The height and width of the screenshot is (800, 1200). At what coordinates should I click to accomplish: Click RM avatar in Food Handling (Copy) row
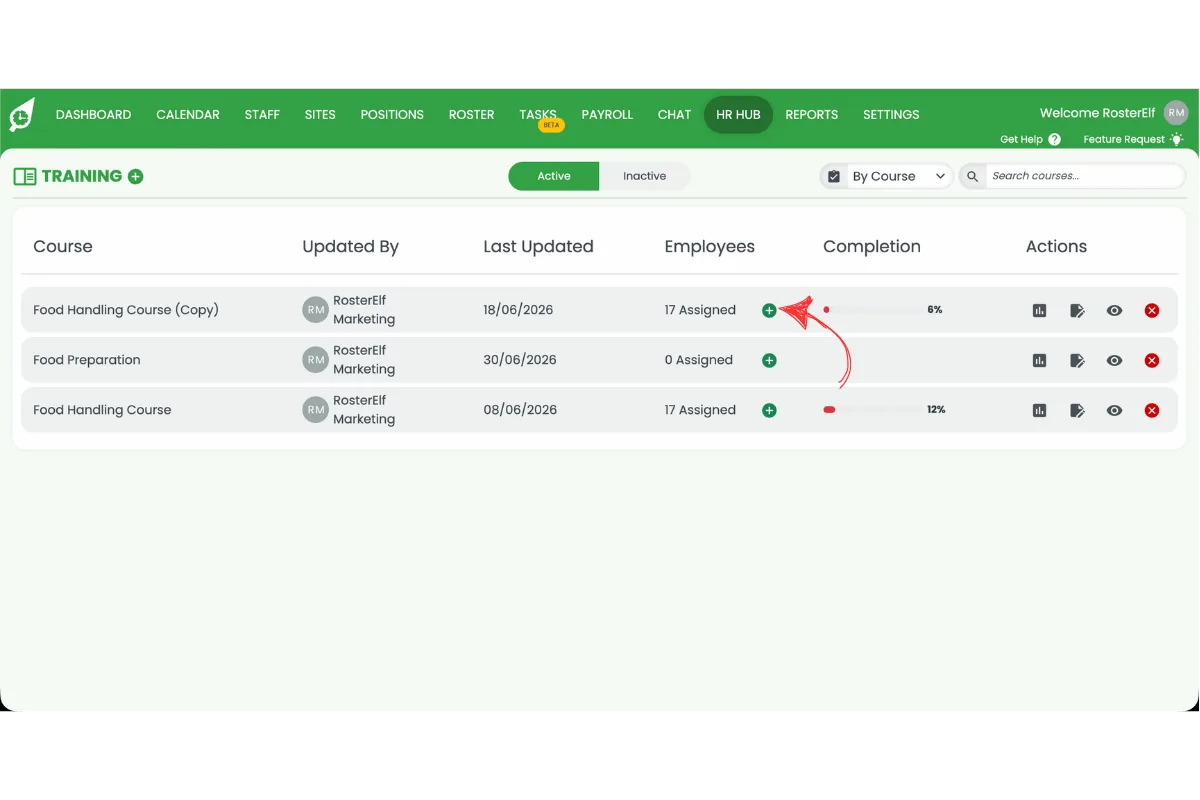pos(315,310)
